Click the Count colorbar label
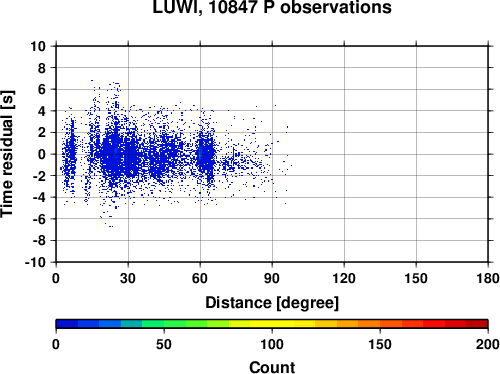This screenshot has width=500, height=374. click(272, 367)
